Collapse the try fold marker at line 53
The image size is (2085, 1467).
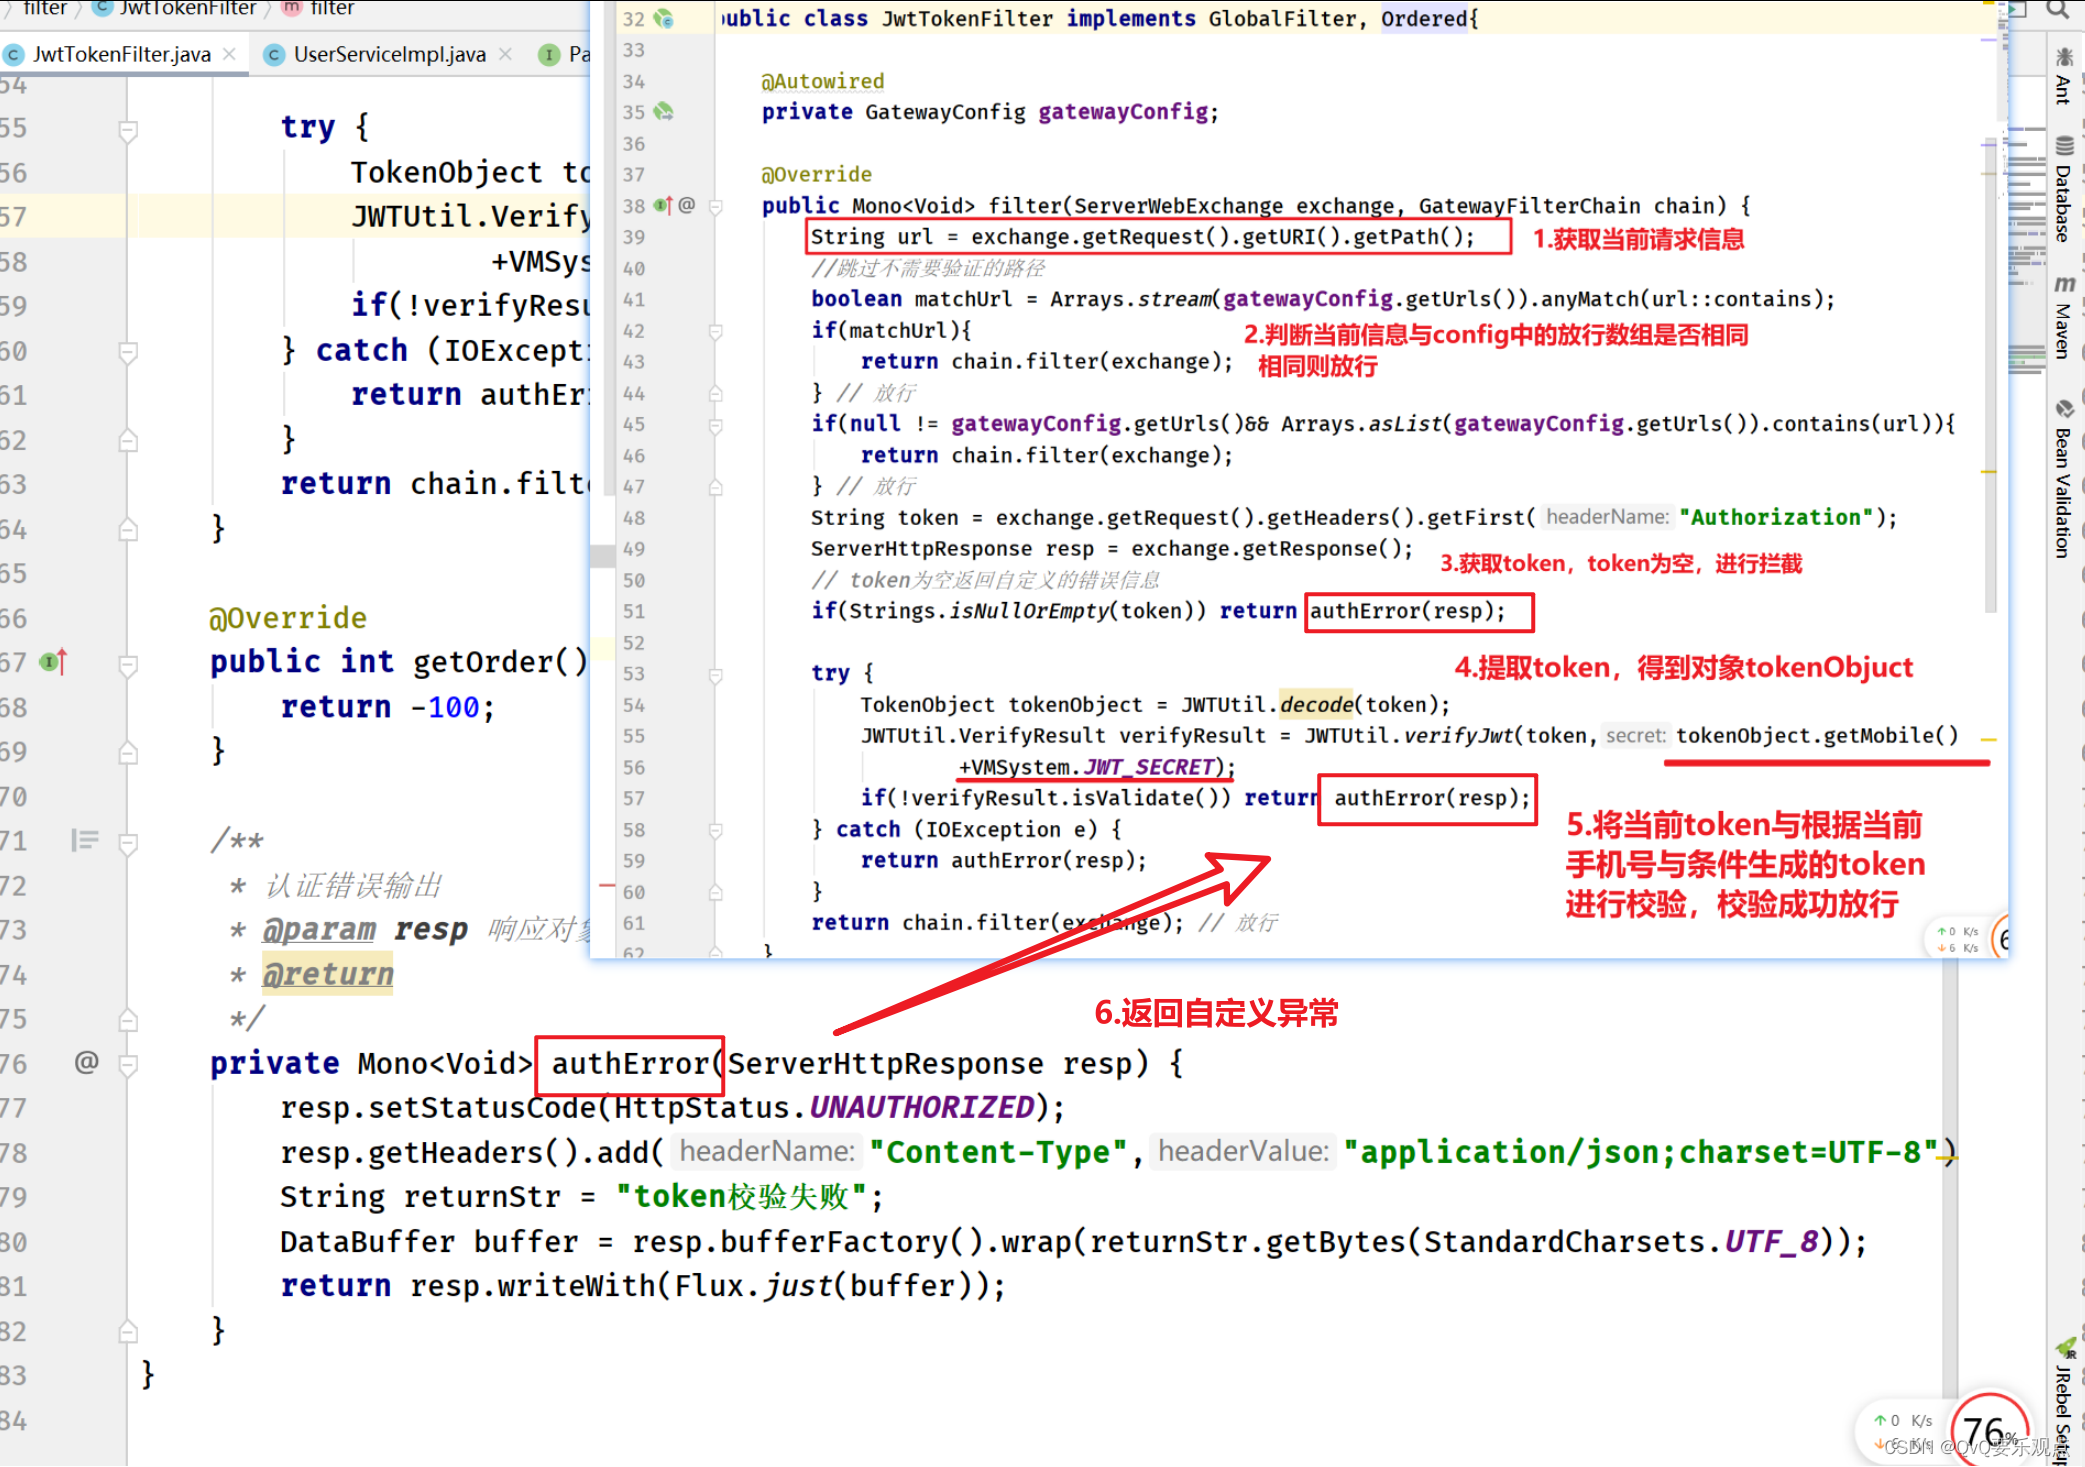716,675
